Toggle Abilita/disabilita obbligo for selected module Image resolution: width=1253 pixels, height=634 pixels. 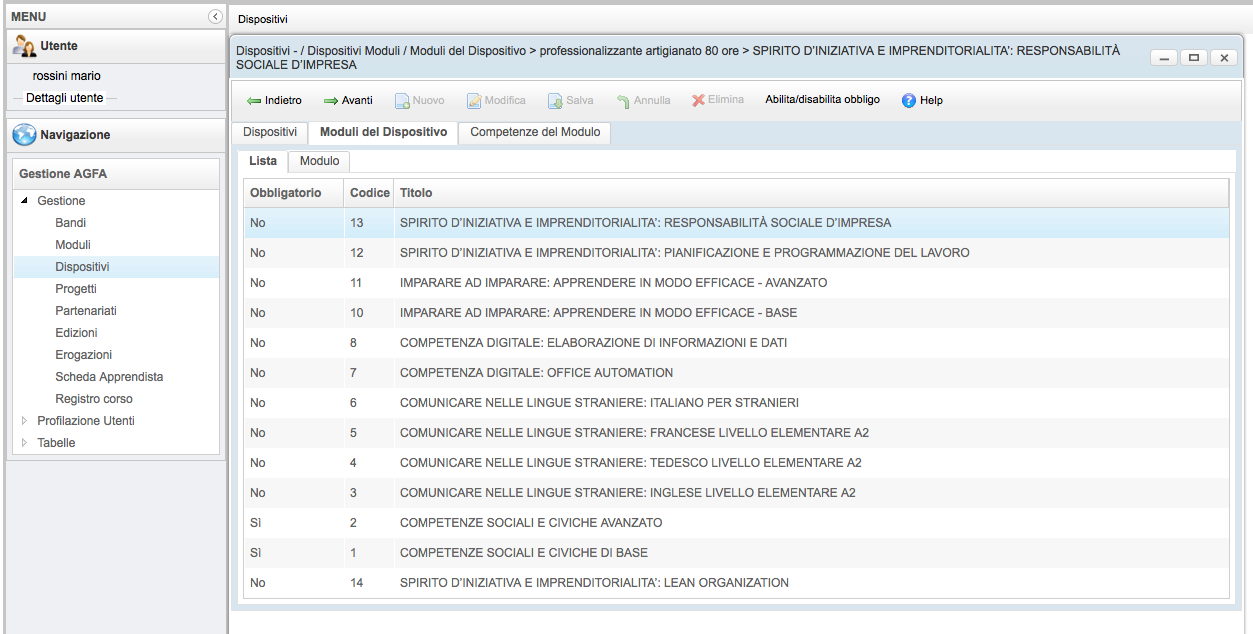point(822,100)
